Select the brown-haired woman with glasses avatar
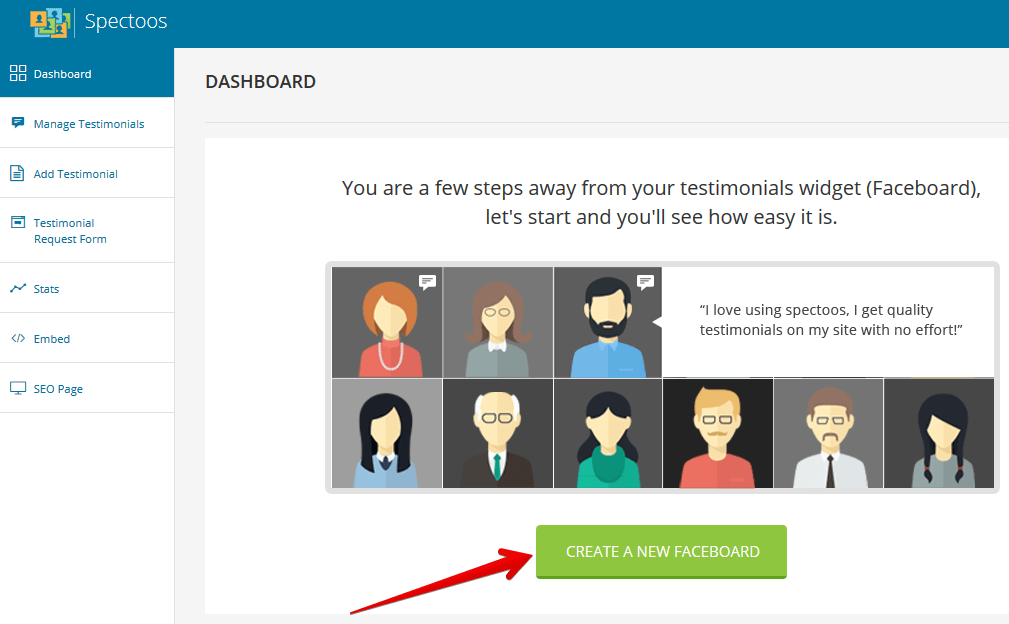This screenshot has width=1009, height=624. pos(497,322)
